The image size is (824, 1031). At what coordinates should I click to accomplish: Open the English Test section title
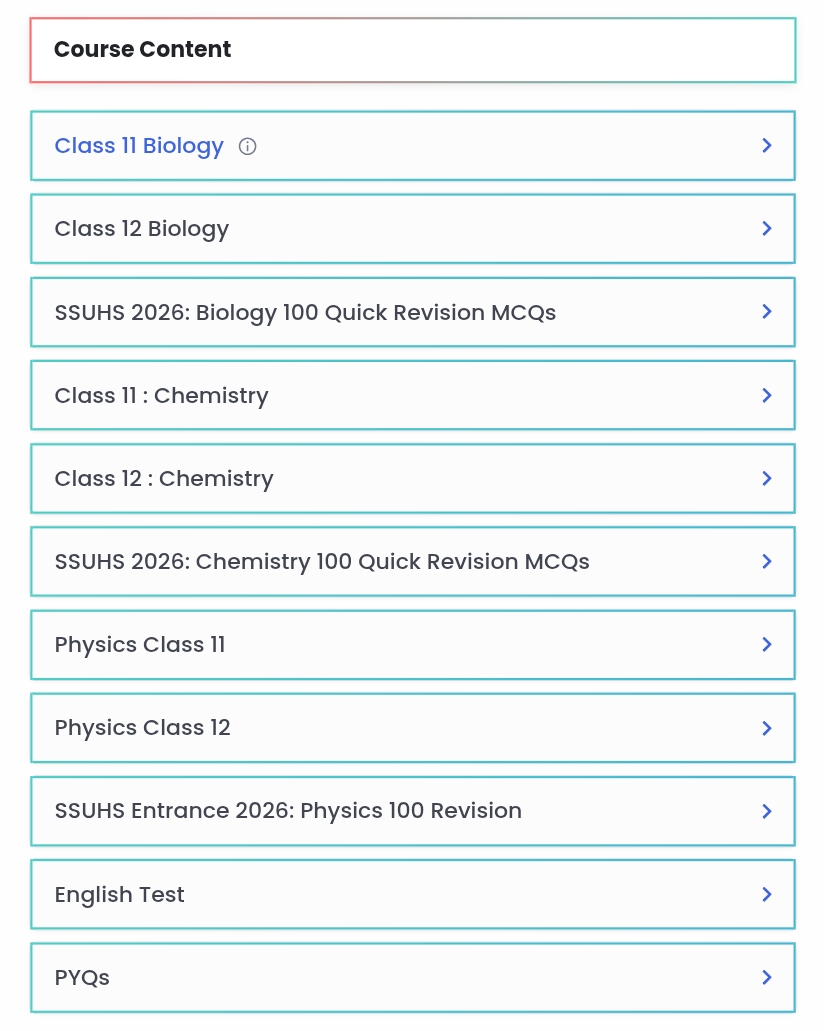click(x=120, y=894)
